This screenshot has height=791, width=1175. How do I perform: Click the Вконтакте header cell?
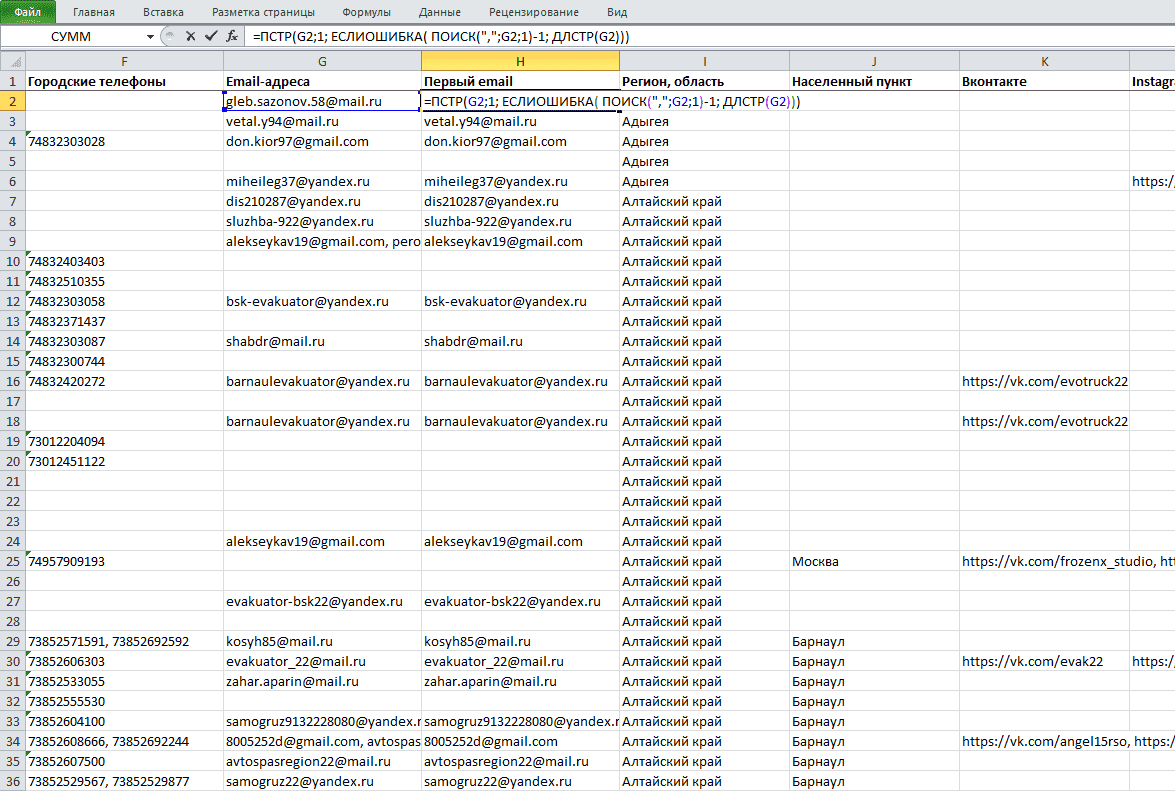point(1044,81)
